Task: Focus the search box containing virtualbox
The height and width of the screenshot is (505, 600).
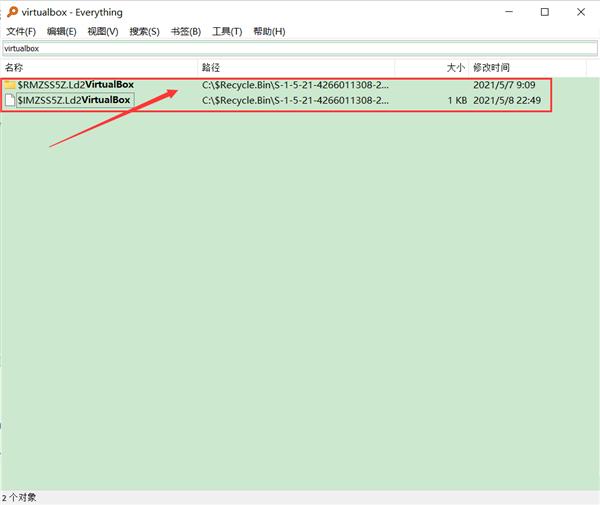Action: click(x=300, y=49)
